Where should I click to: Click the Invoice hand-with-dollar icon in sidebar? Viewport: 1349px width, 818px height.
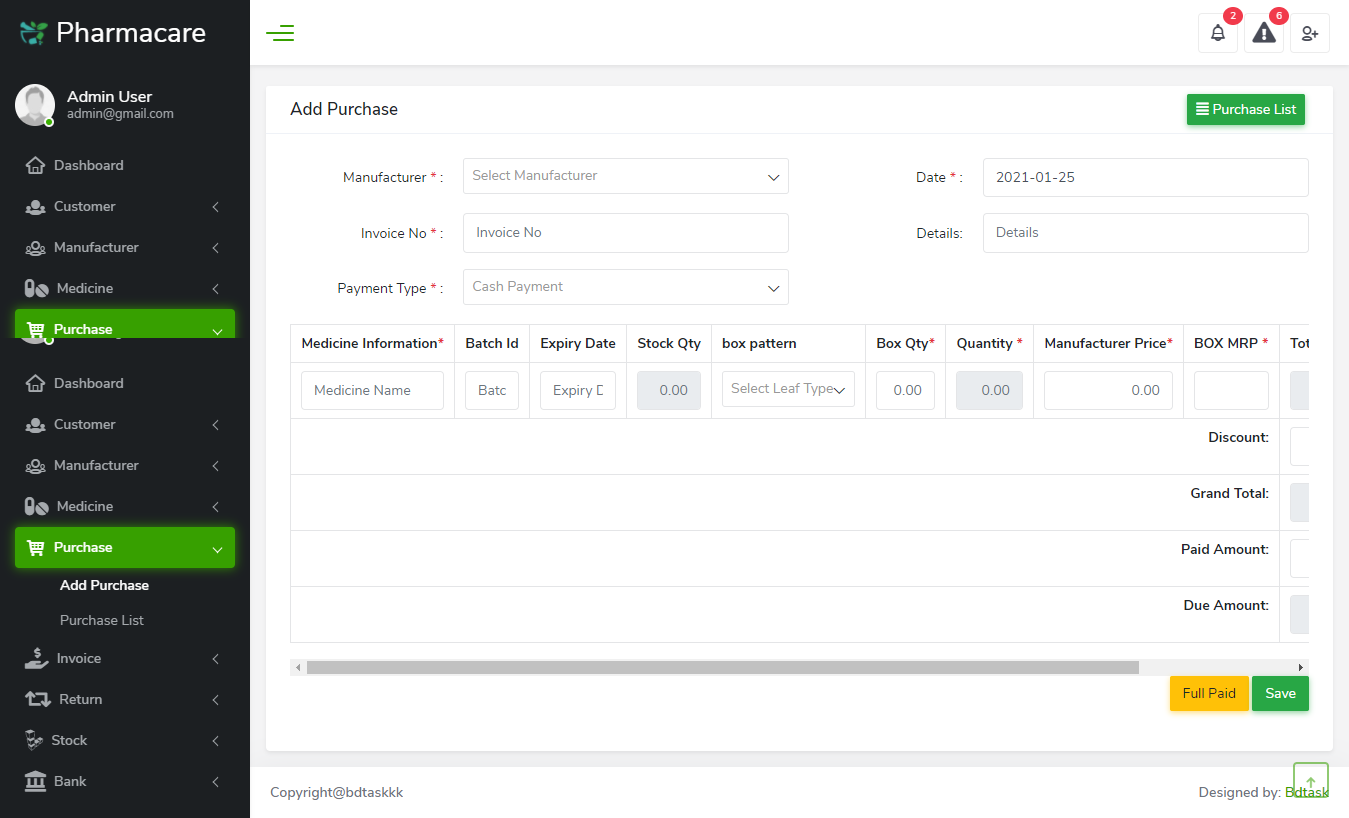(x=36, y=658)
